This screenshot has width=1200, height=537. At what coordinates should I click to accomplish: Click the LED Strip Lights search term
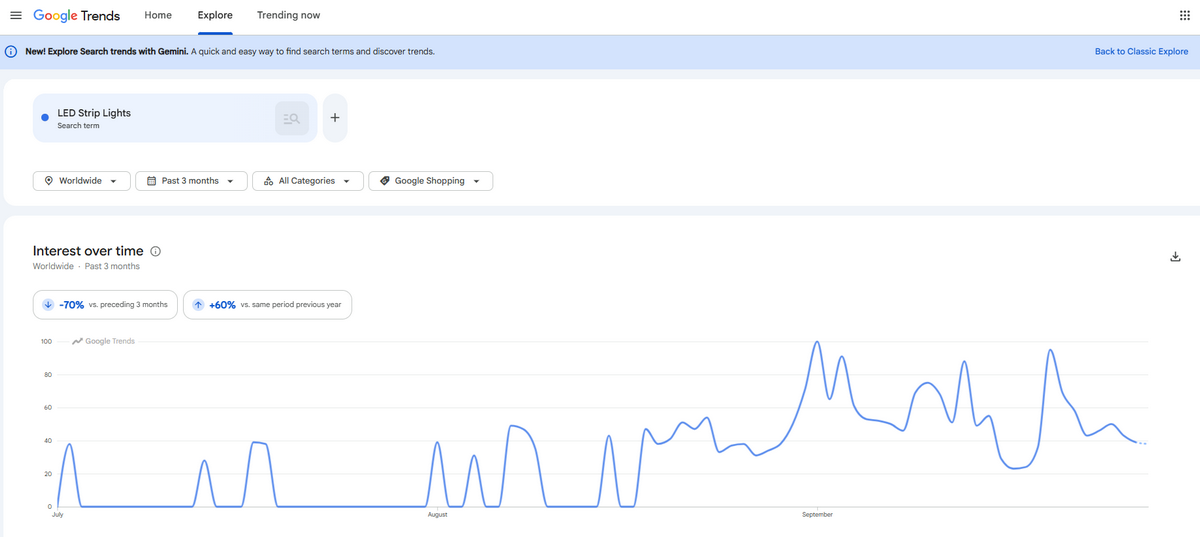tap(94, 113)
